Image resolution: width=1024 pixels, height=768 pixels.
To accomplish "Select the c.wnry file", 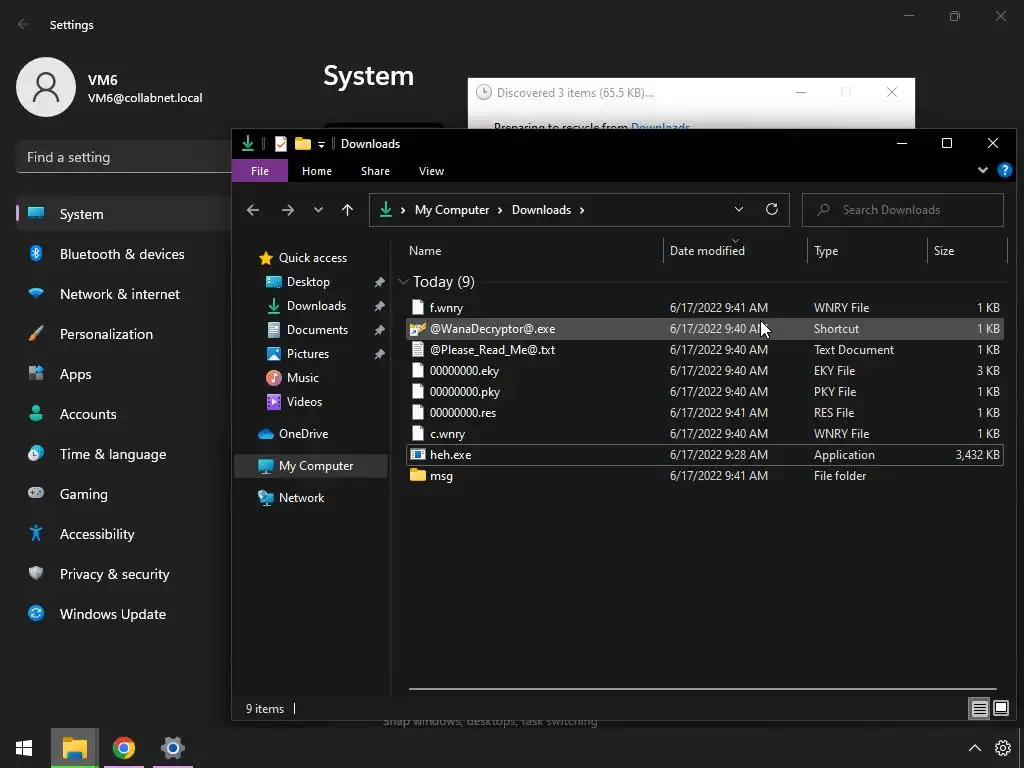I will point(705,434).
